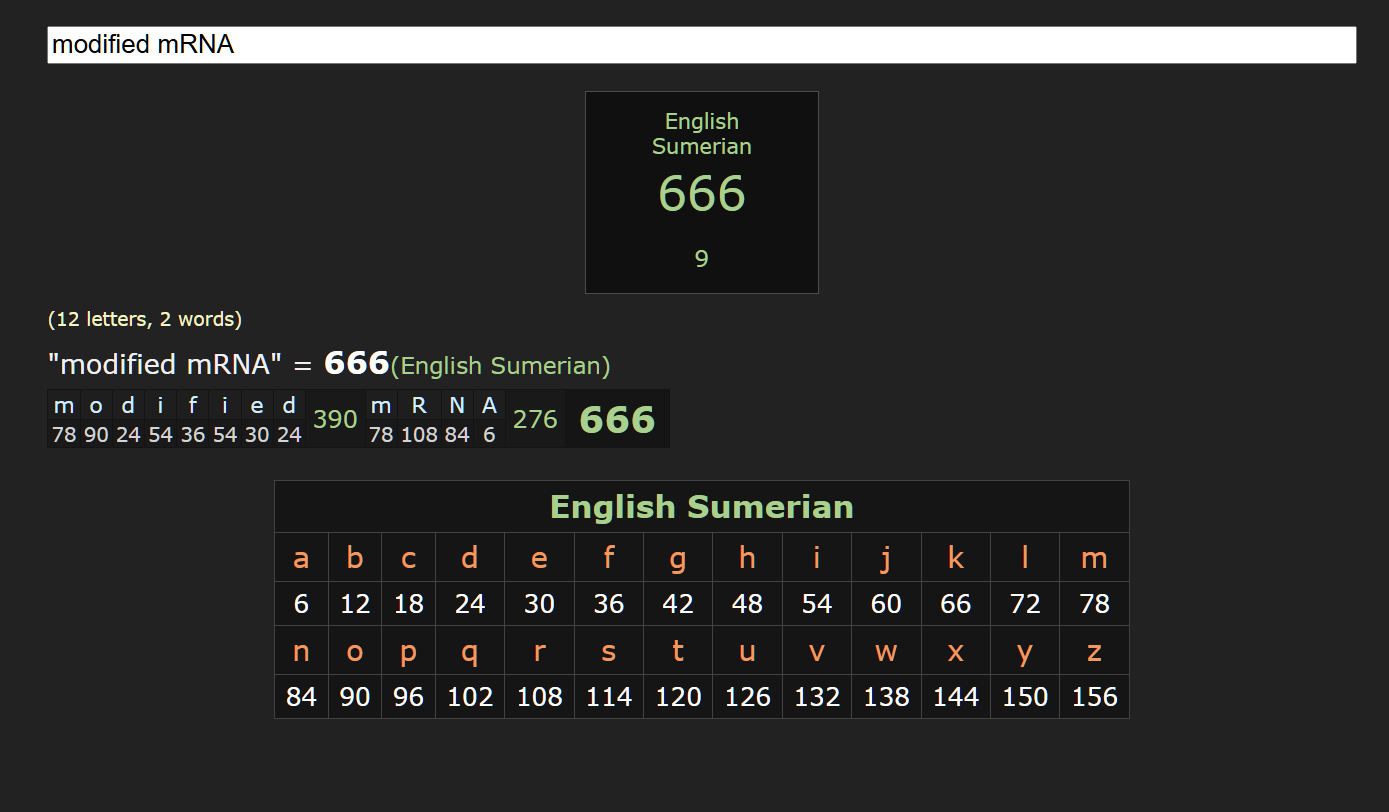Click value 60 under letter j
1389x812 pixels.
click(x=886, y=604)
